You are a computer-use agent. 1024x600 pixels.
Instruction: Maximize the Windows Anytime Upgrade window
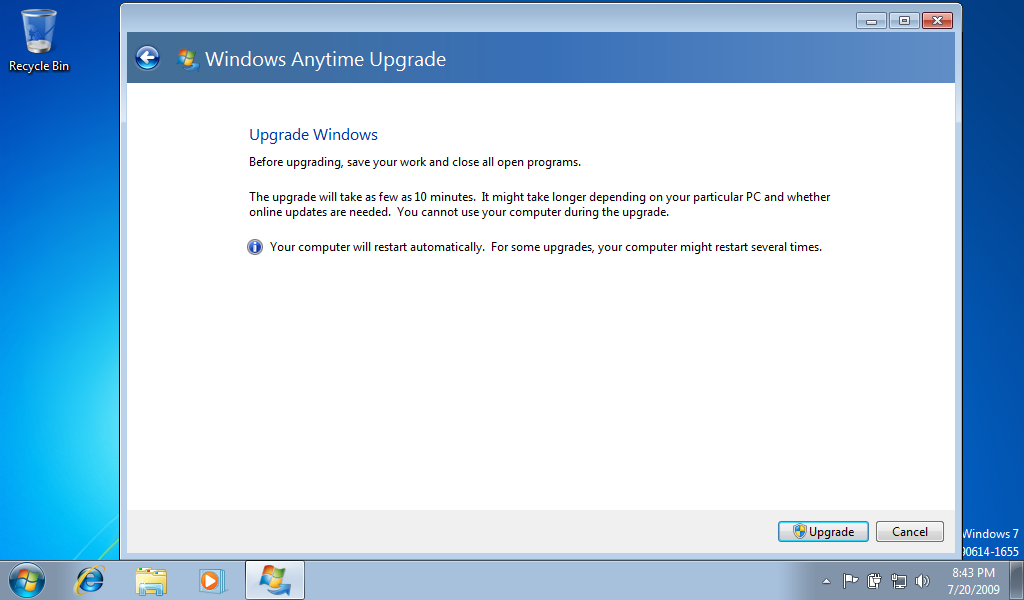coord(904,21)
